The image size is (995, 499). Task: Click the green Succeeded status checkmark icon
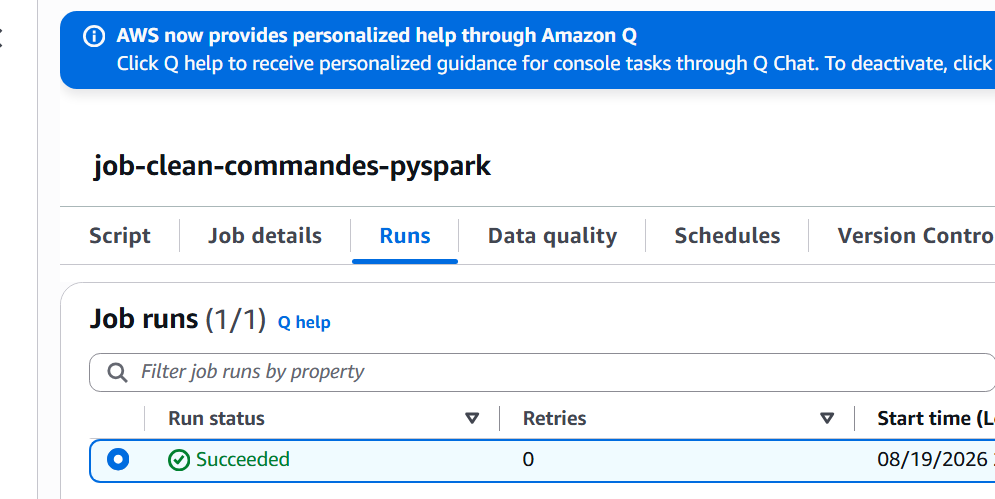click(x=179, y=460)
